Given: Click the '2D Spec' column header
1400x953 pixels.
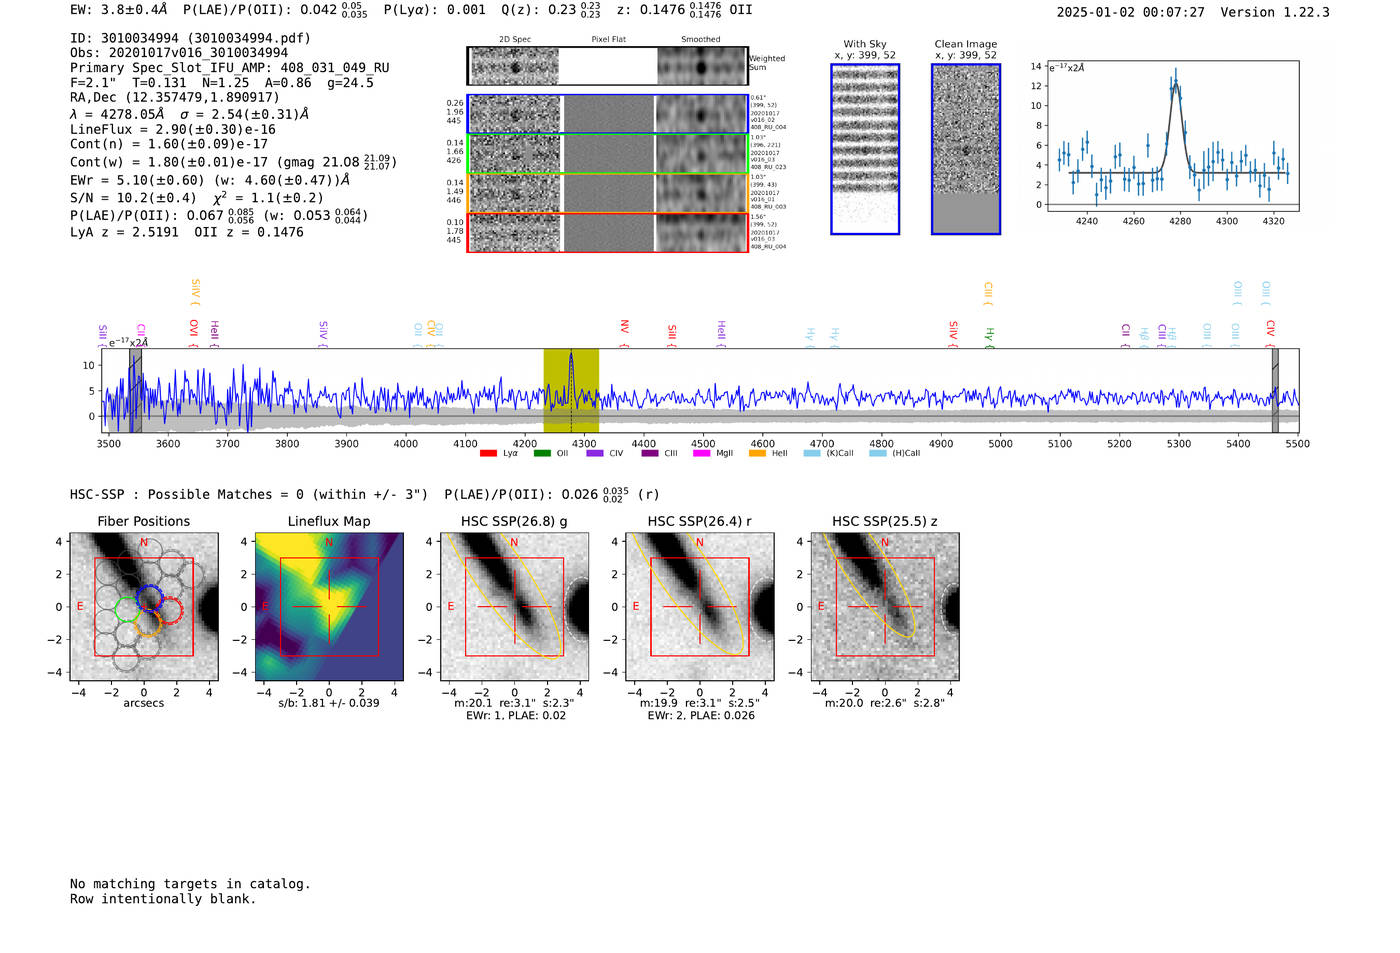Looking at the screenshot, I should 515,39.
